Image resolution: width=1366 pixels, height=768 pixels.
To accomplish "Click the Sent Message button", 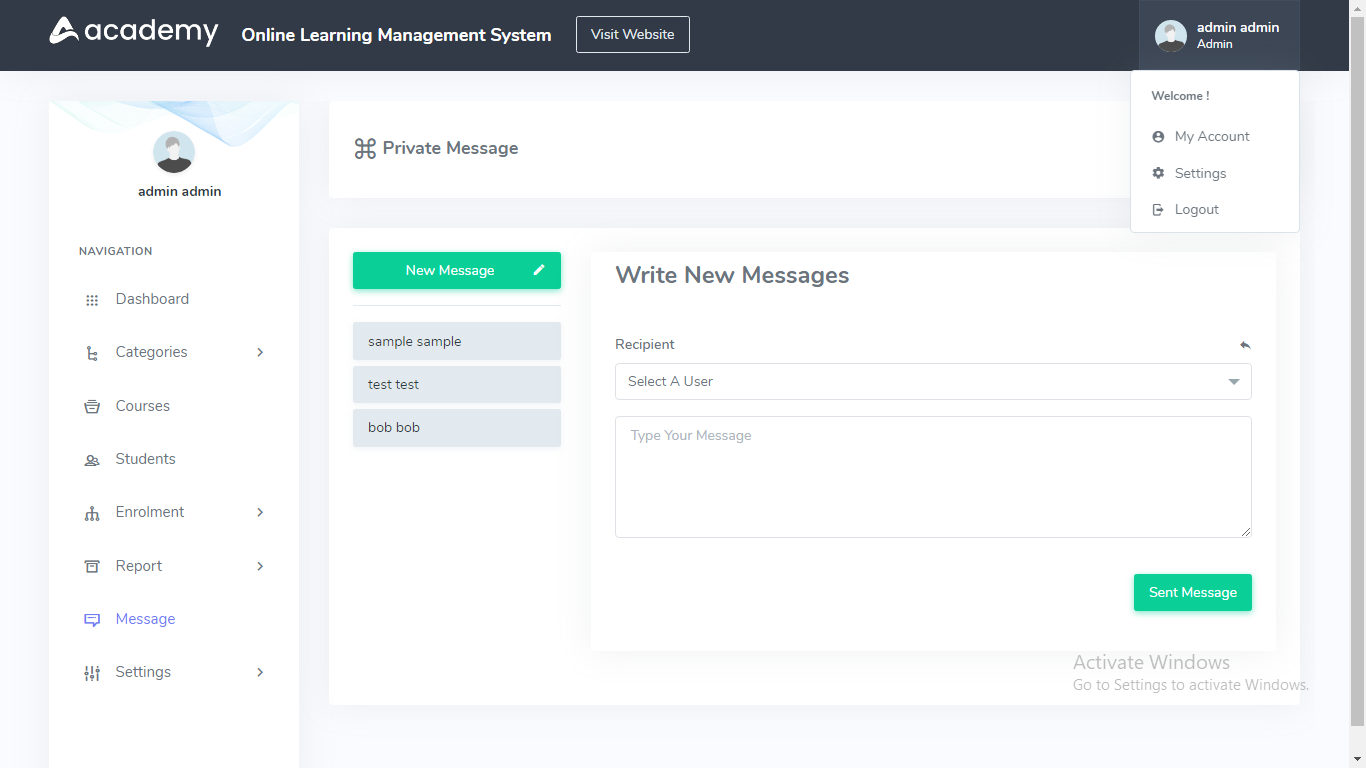I will point(1192,592).
